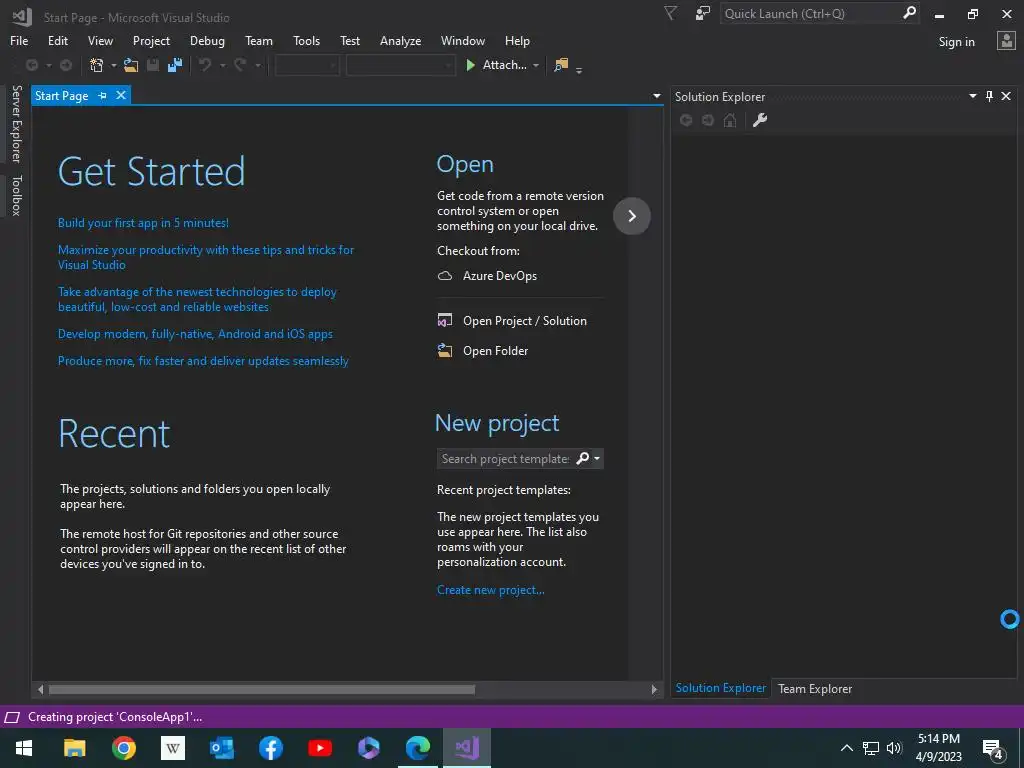Screen dimensions: 1024x768
Task: Expand the Server Explorer side tab
Action: [x=17, y=123]
